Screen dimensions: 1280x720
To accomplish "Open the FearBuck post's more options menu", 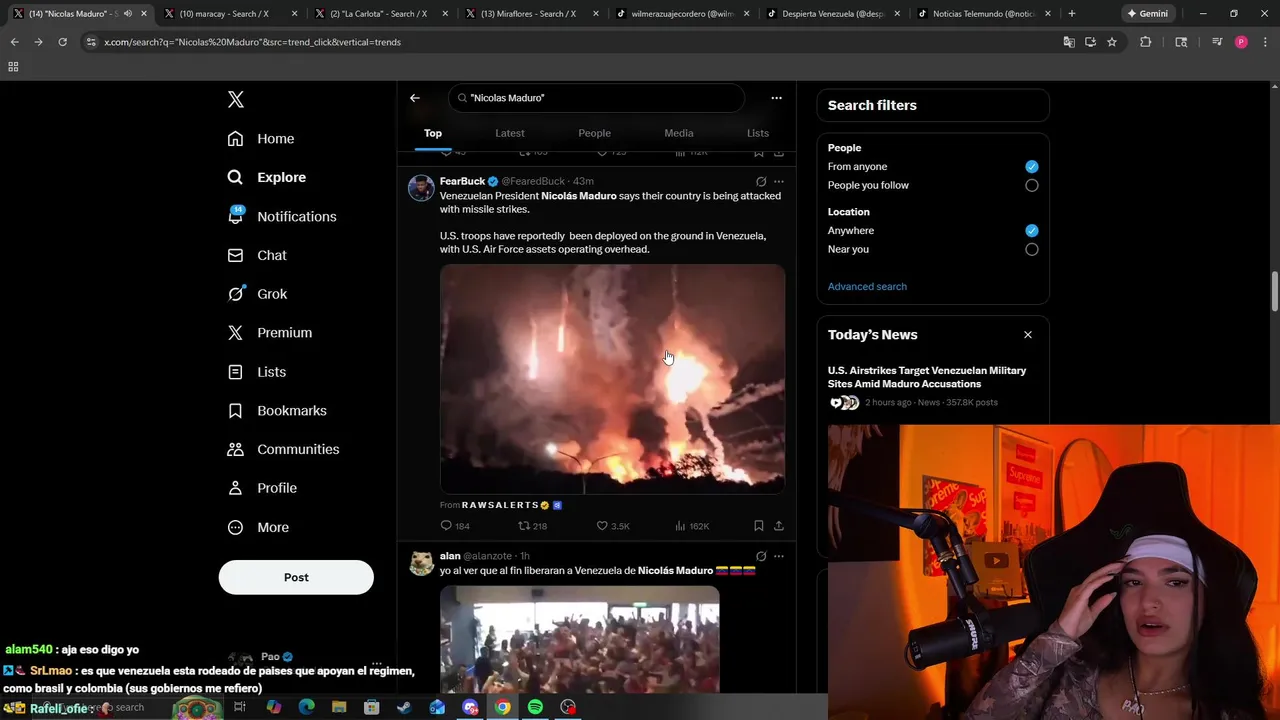I will click(x=779, y=181).
